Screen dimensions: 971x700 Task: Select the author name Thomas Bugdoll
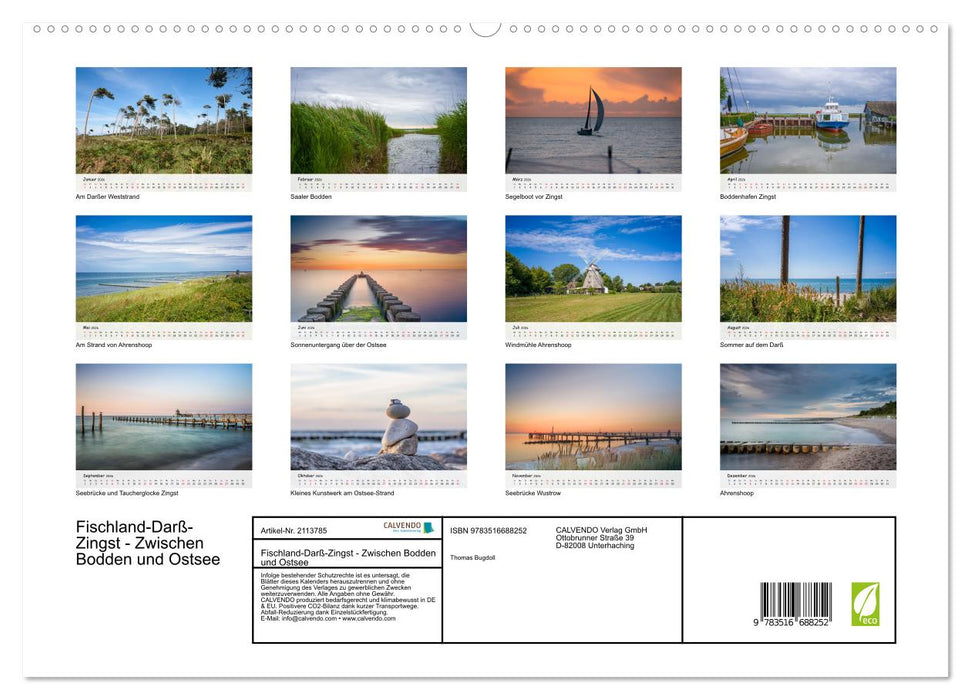point(472,558)
